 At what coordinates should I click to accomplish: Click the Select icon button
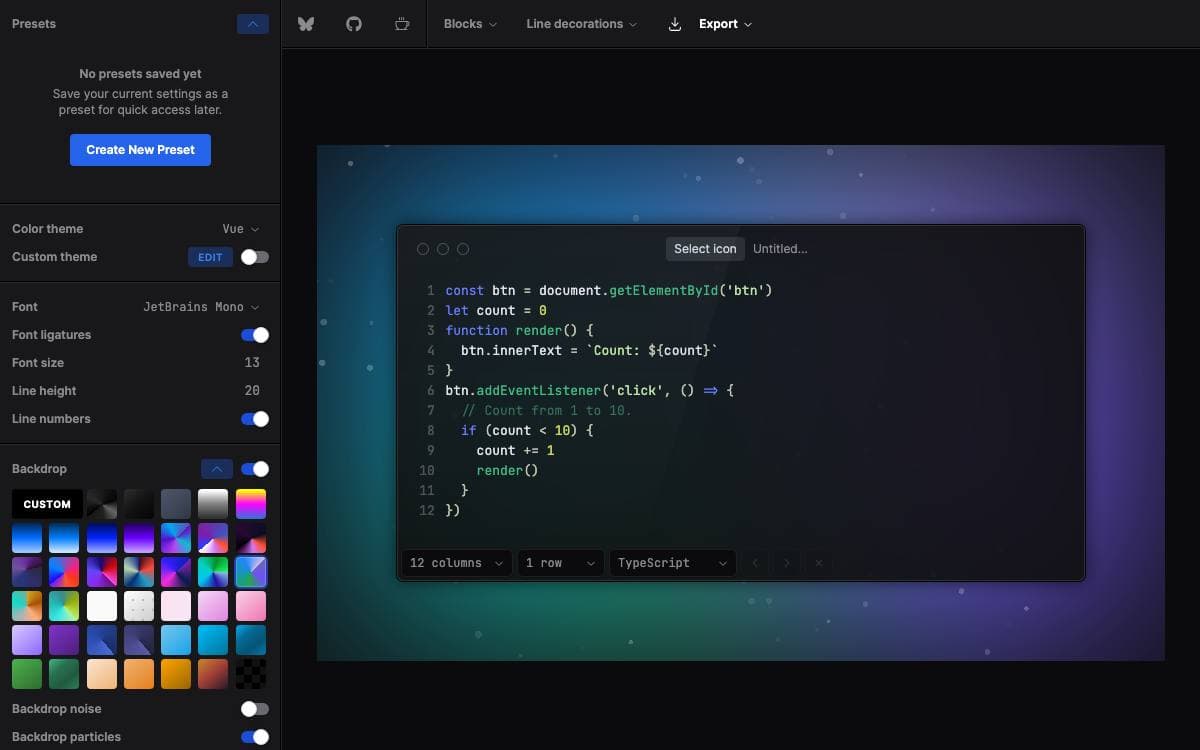point(705,249)
